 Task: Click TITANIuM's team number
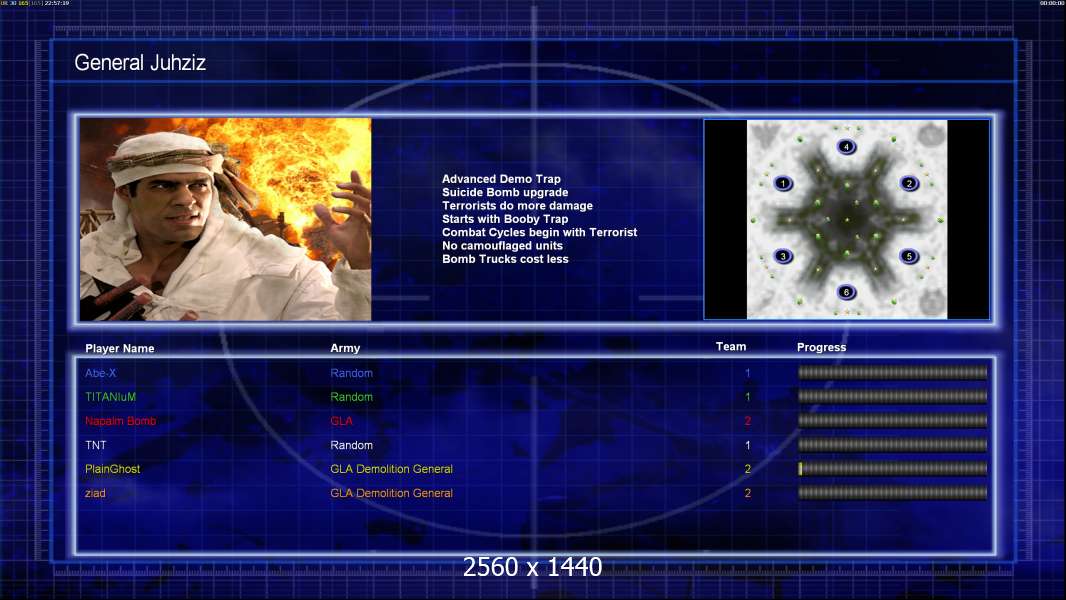click(747, 397)
